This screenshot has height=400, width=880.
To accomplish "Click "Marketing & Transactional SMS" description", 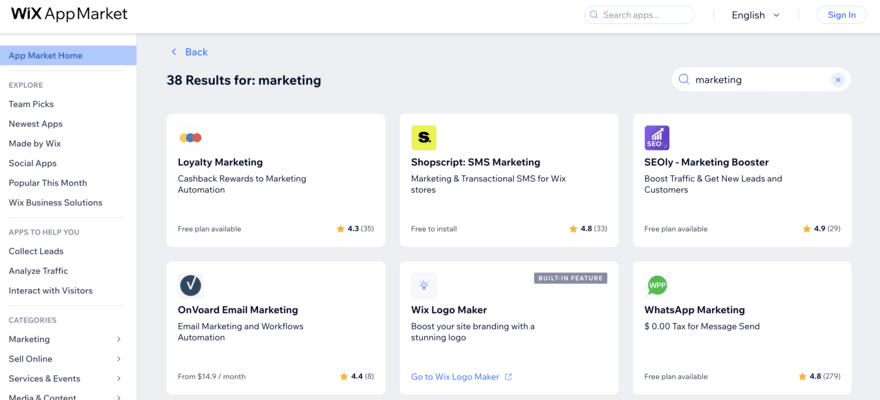I will coord(488,185).
